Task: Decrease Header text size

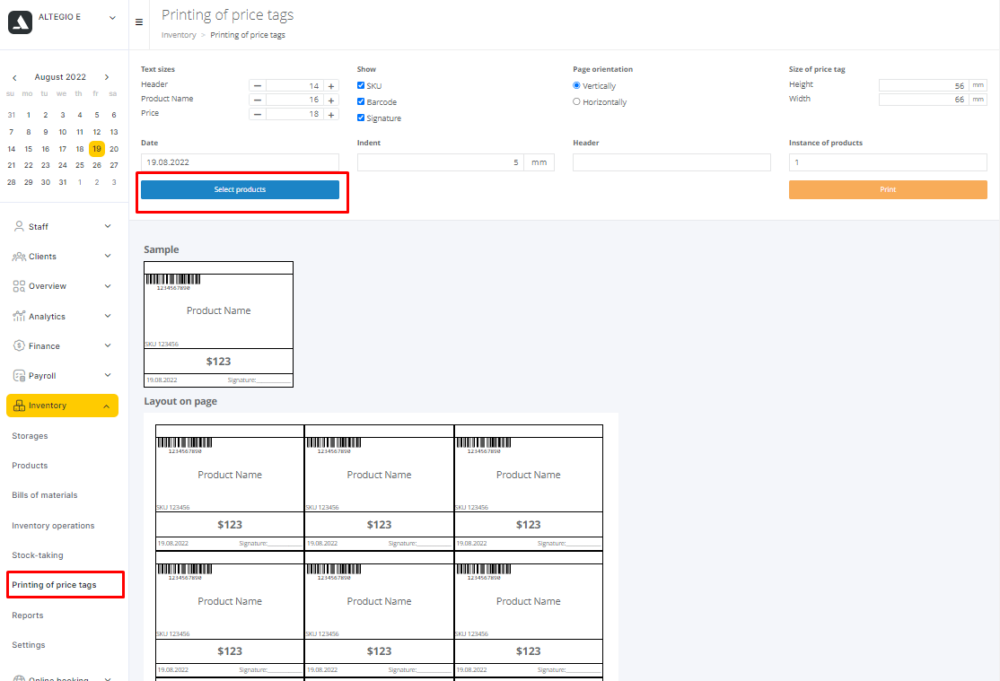Action: [x=257, y=85]
